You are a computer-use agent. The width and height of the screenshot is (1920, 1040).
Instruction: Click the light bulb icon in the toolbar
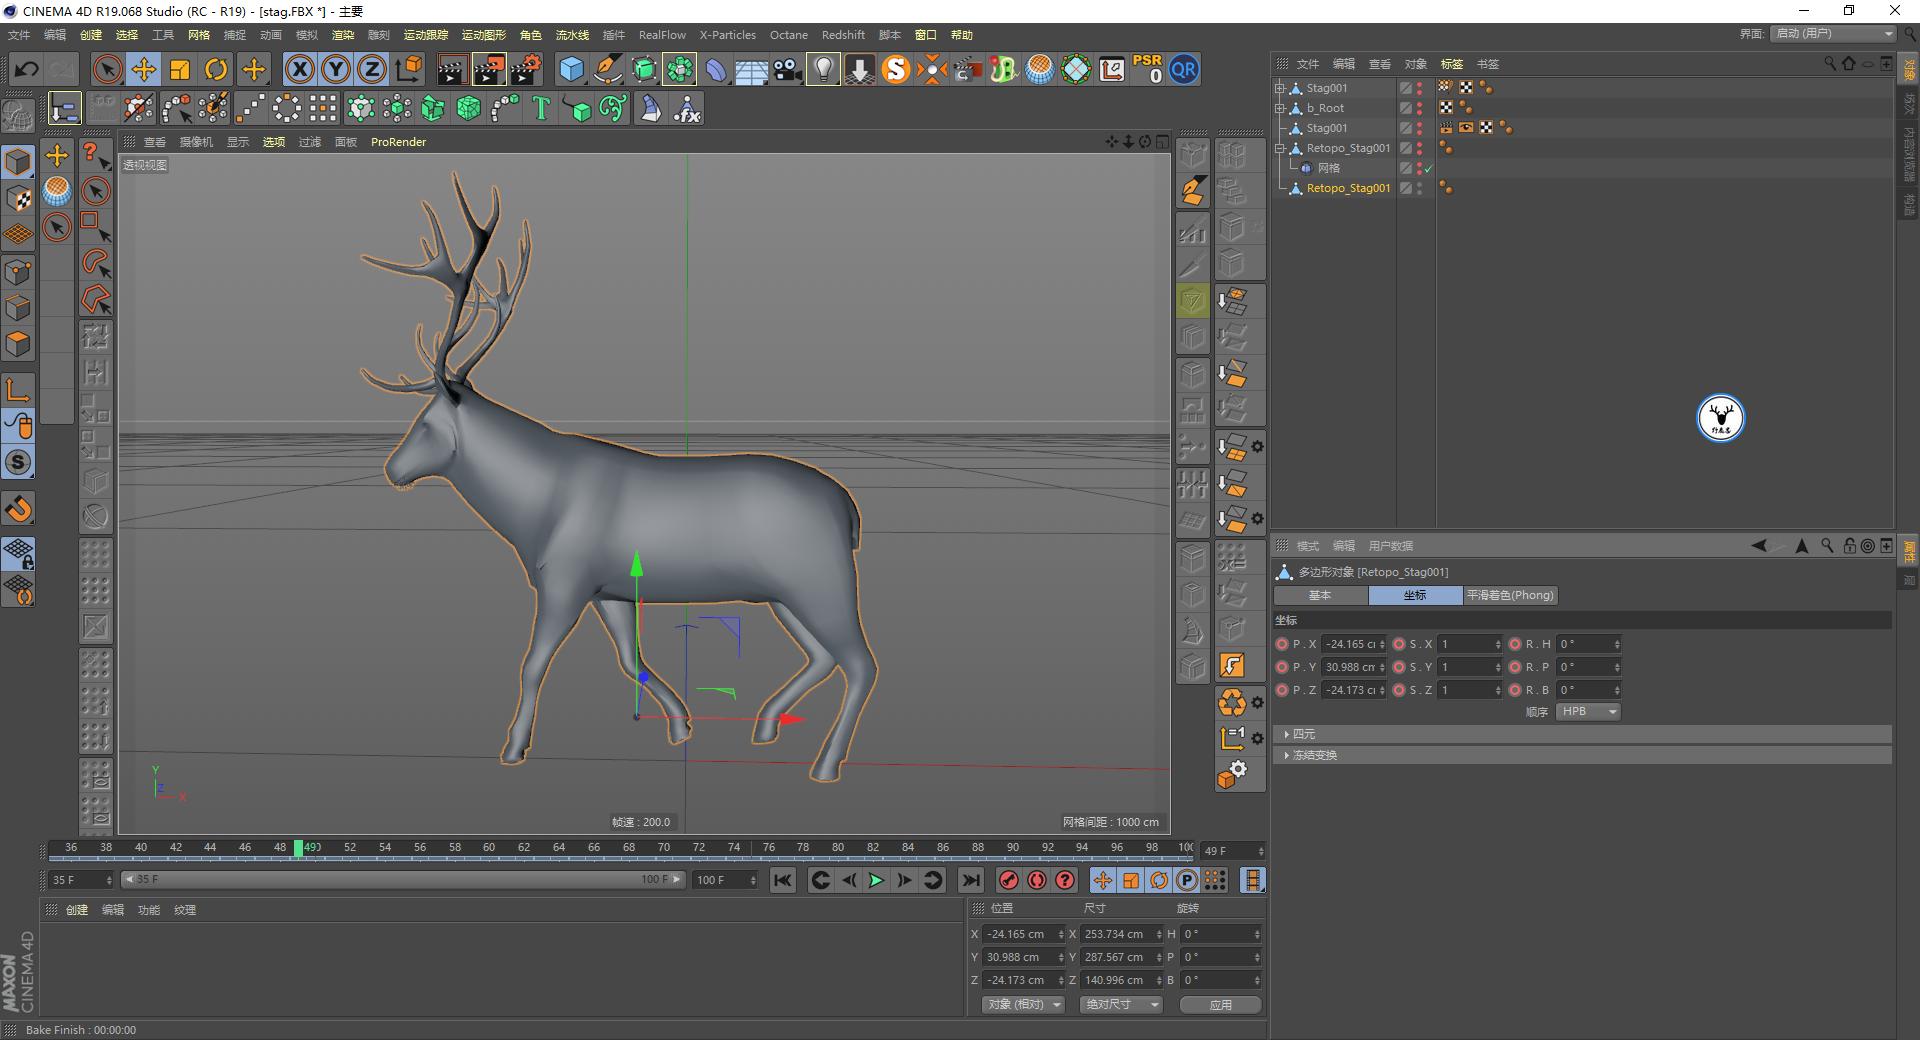coord(823,69)
